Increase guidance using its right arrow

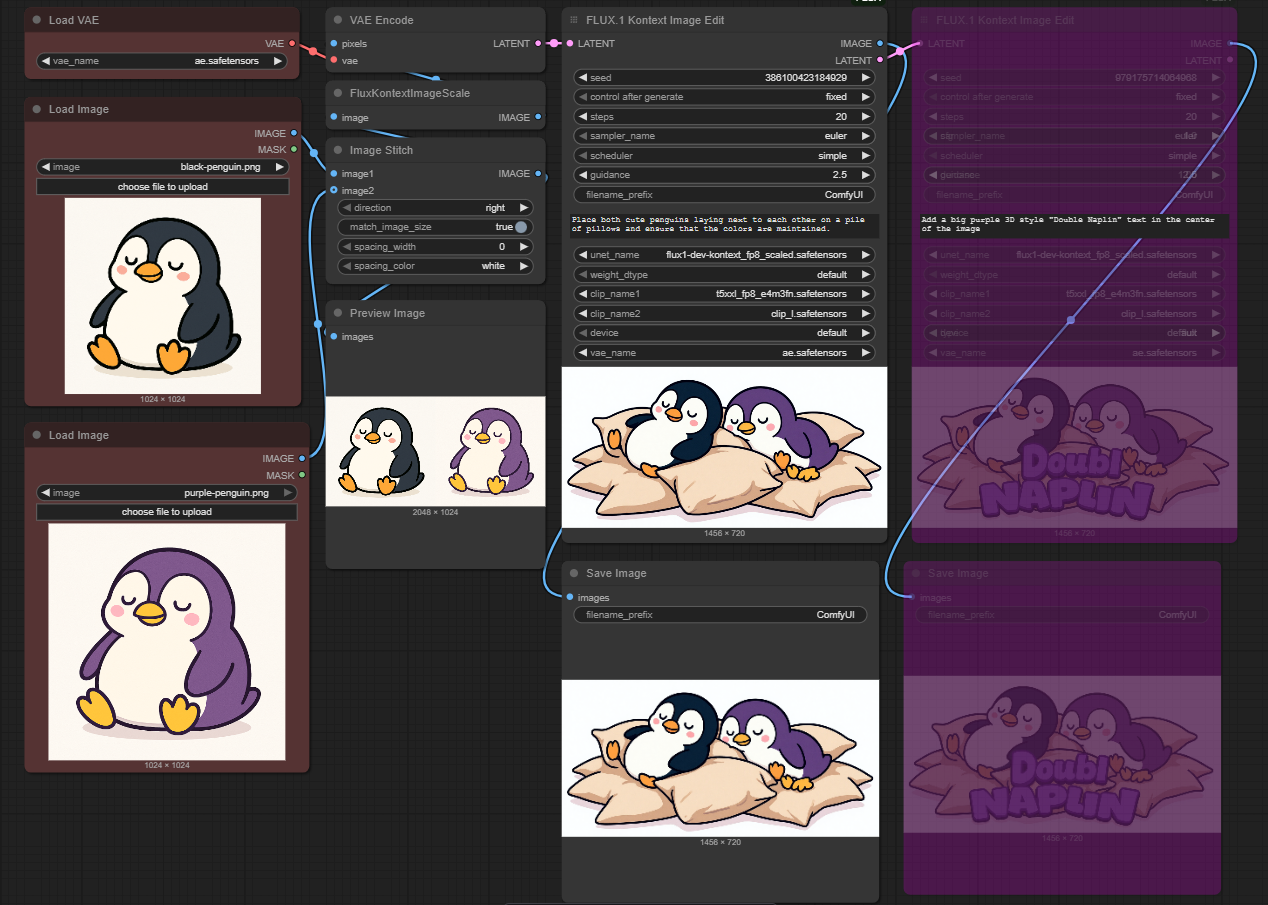coord(864,174)
